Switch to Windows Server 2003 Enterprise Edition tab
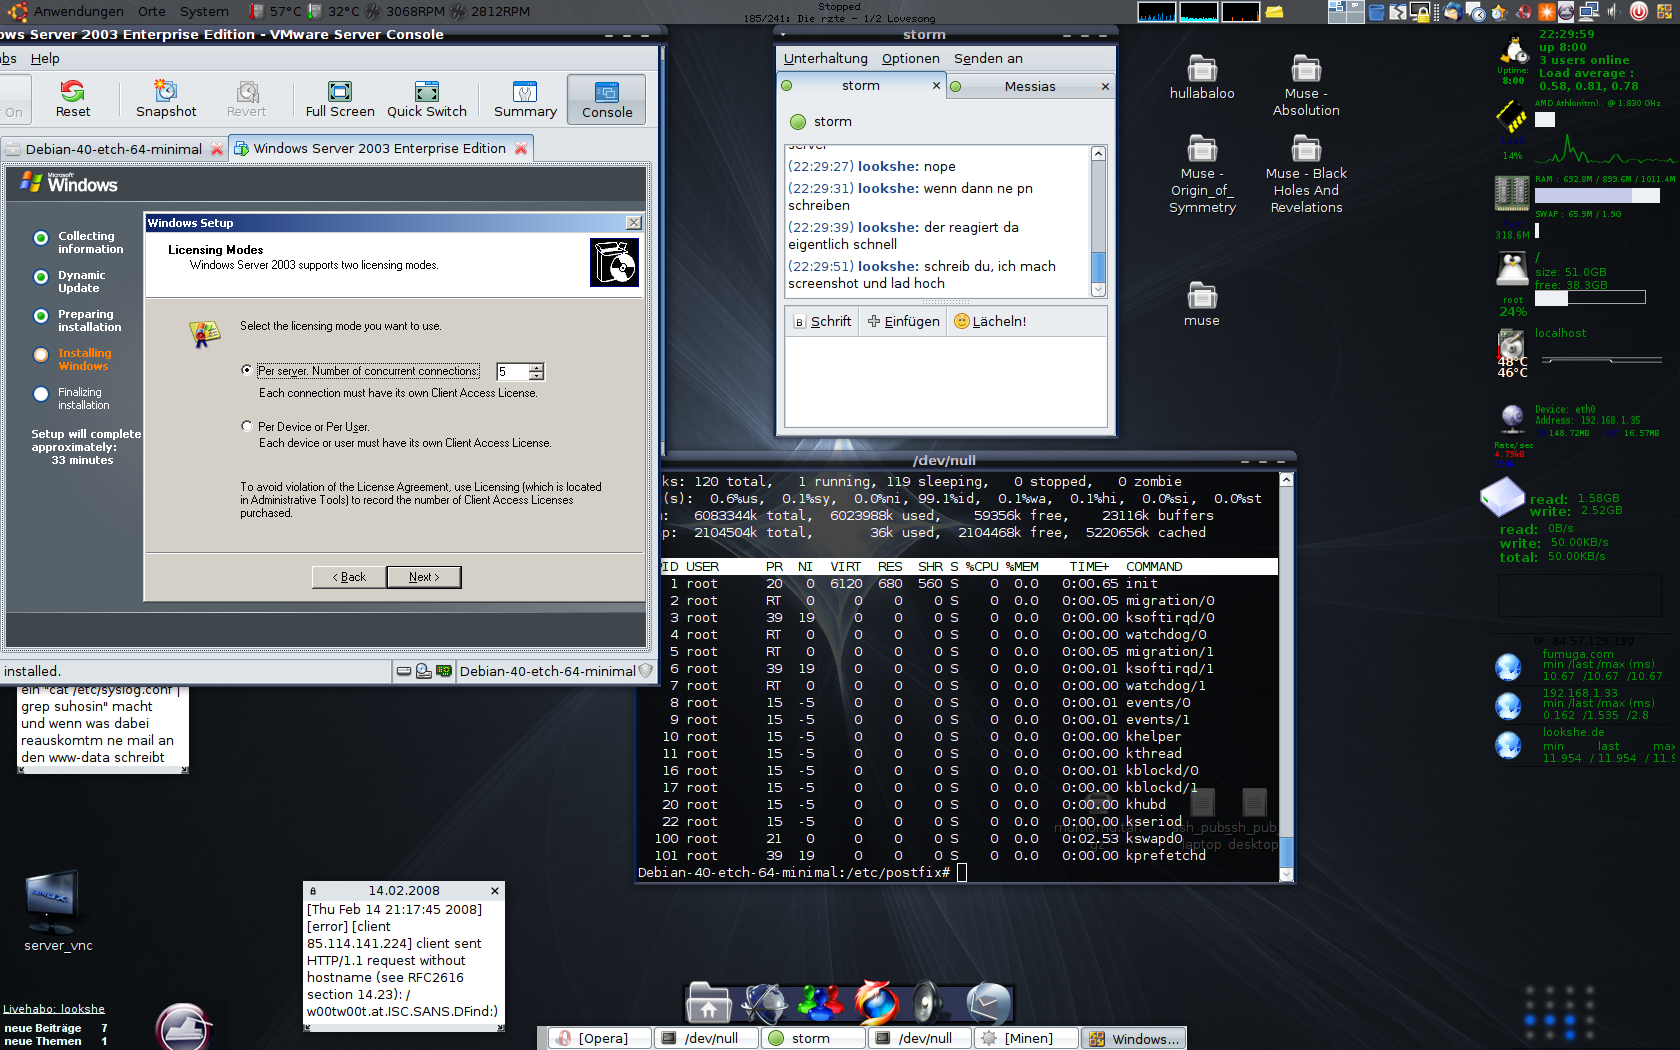The width and height of the screenshot is (1680, 1050). [x=380, y=148]
